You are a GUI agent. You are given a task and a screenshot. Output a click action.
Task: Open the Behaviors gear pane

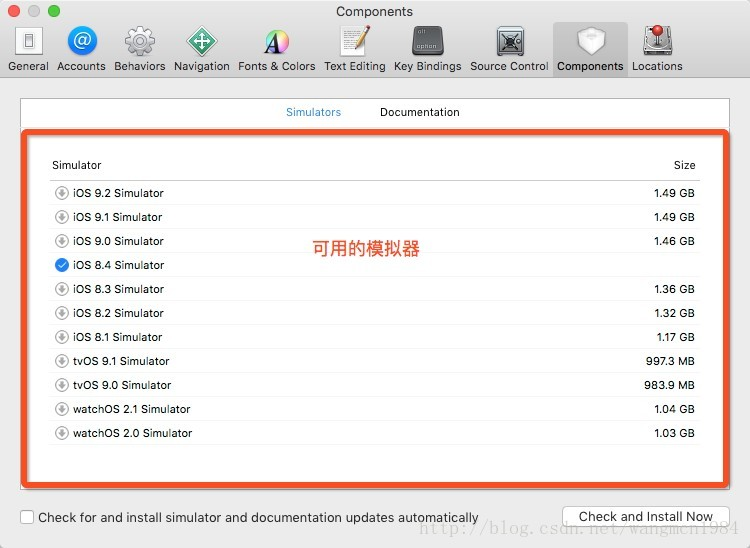click(140, 49)
